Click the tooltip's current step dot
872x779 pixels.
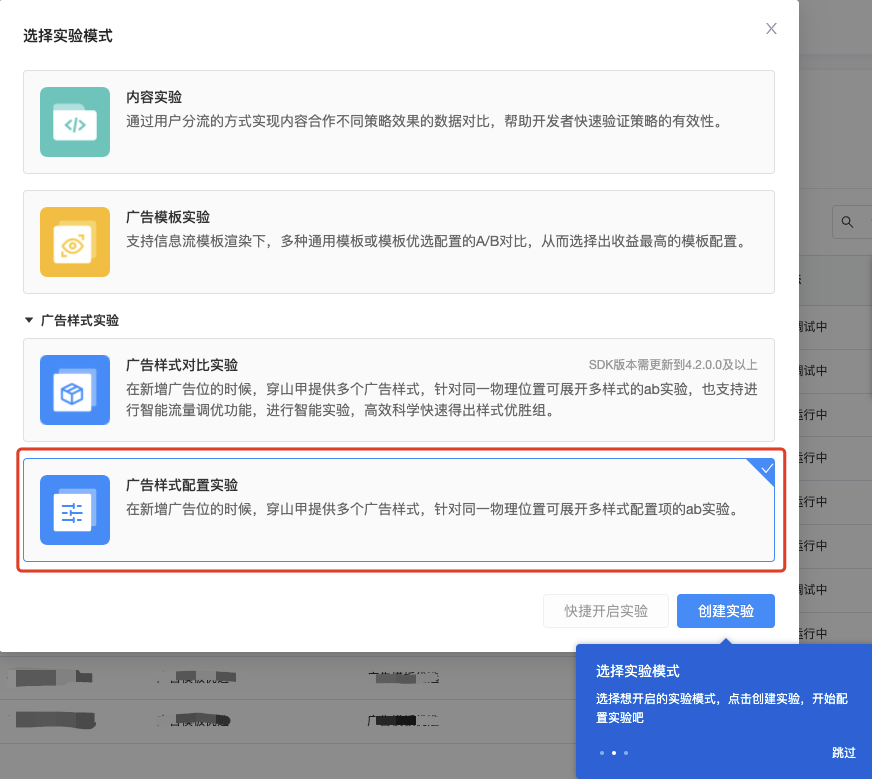(x=614, y=753)
